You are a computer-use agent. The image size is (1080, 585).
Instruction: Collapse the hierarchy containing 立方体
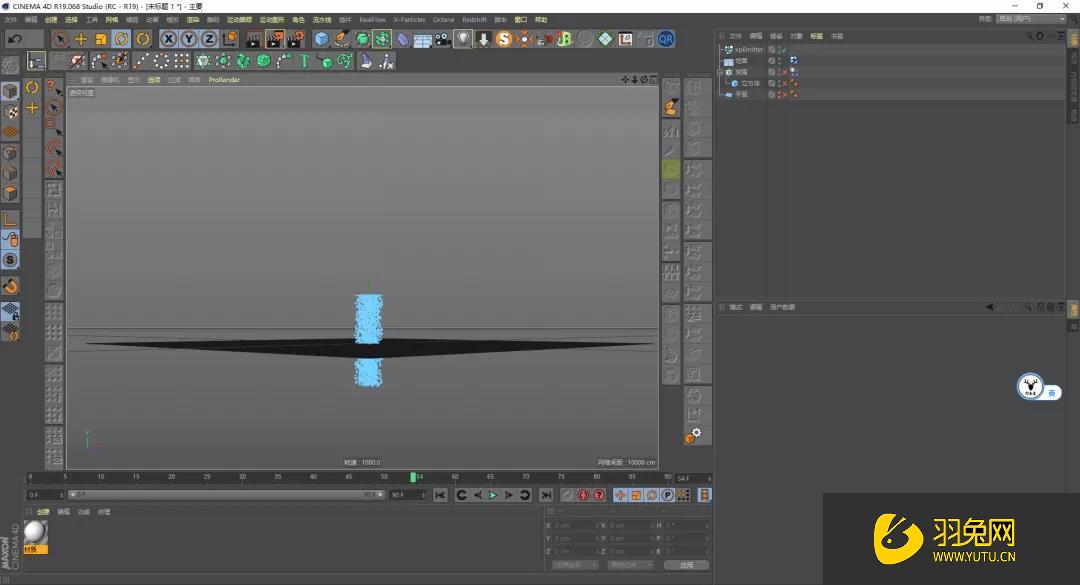coord(720,71)
